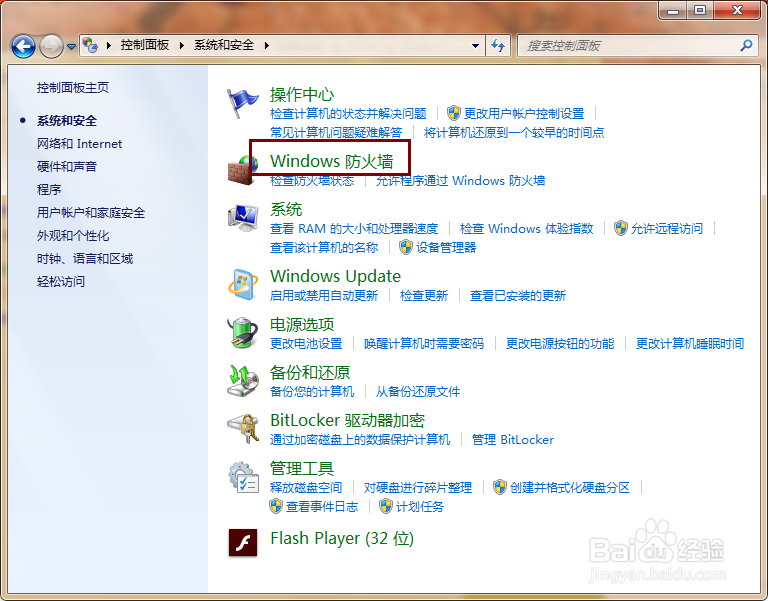768x601 pixels.
Task: Click 常见计算机问题疑难解答 link
Action: (x=336, y=132)
